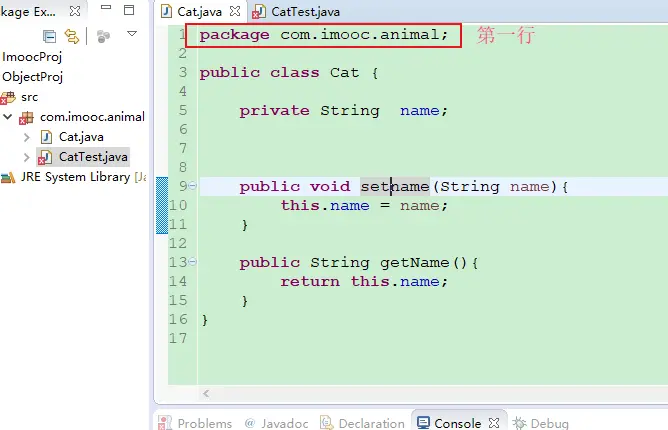Image resolution: width=668 pixels, height=430 pixels.
Task: Click the Console monitor icon
Action: tap(423, 423)
